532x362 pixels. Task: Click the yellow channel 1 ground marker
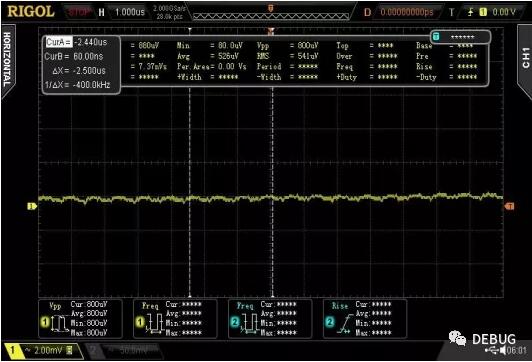[x=32, y=206]
